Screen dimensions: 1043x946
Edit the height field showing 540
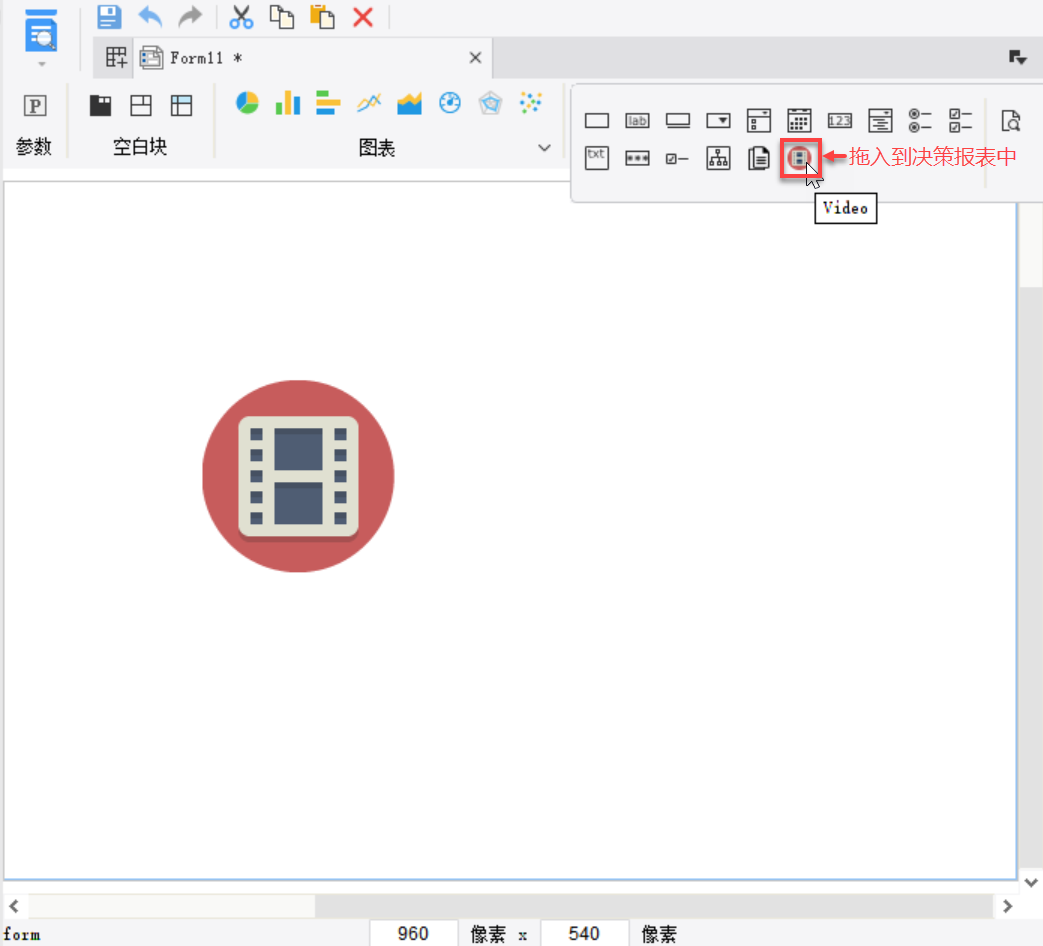(584, 933)
